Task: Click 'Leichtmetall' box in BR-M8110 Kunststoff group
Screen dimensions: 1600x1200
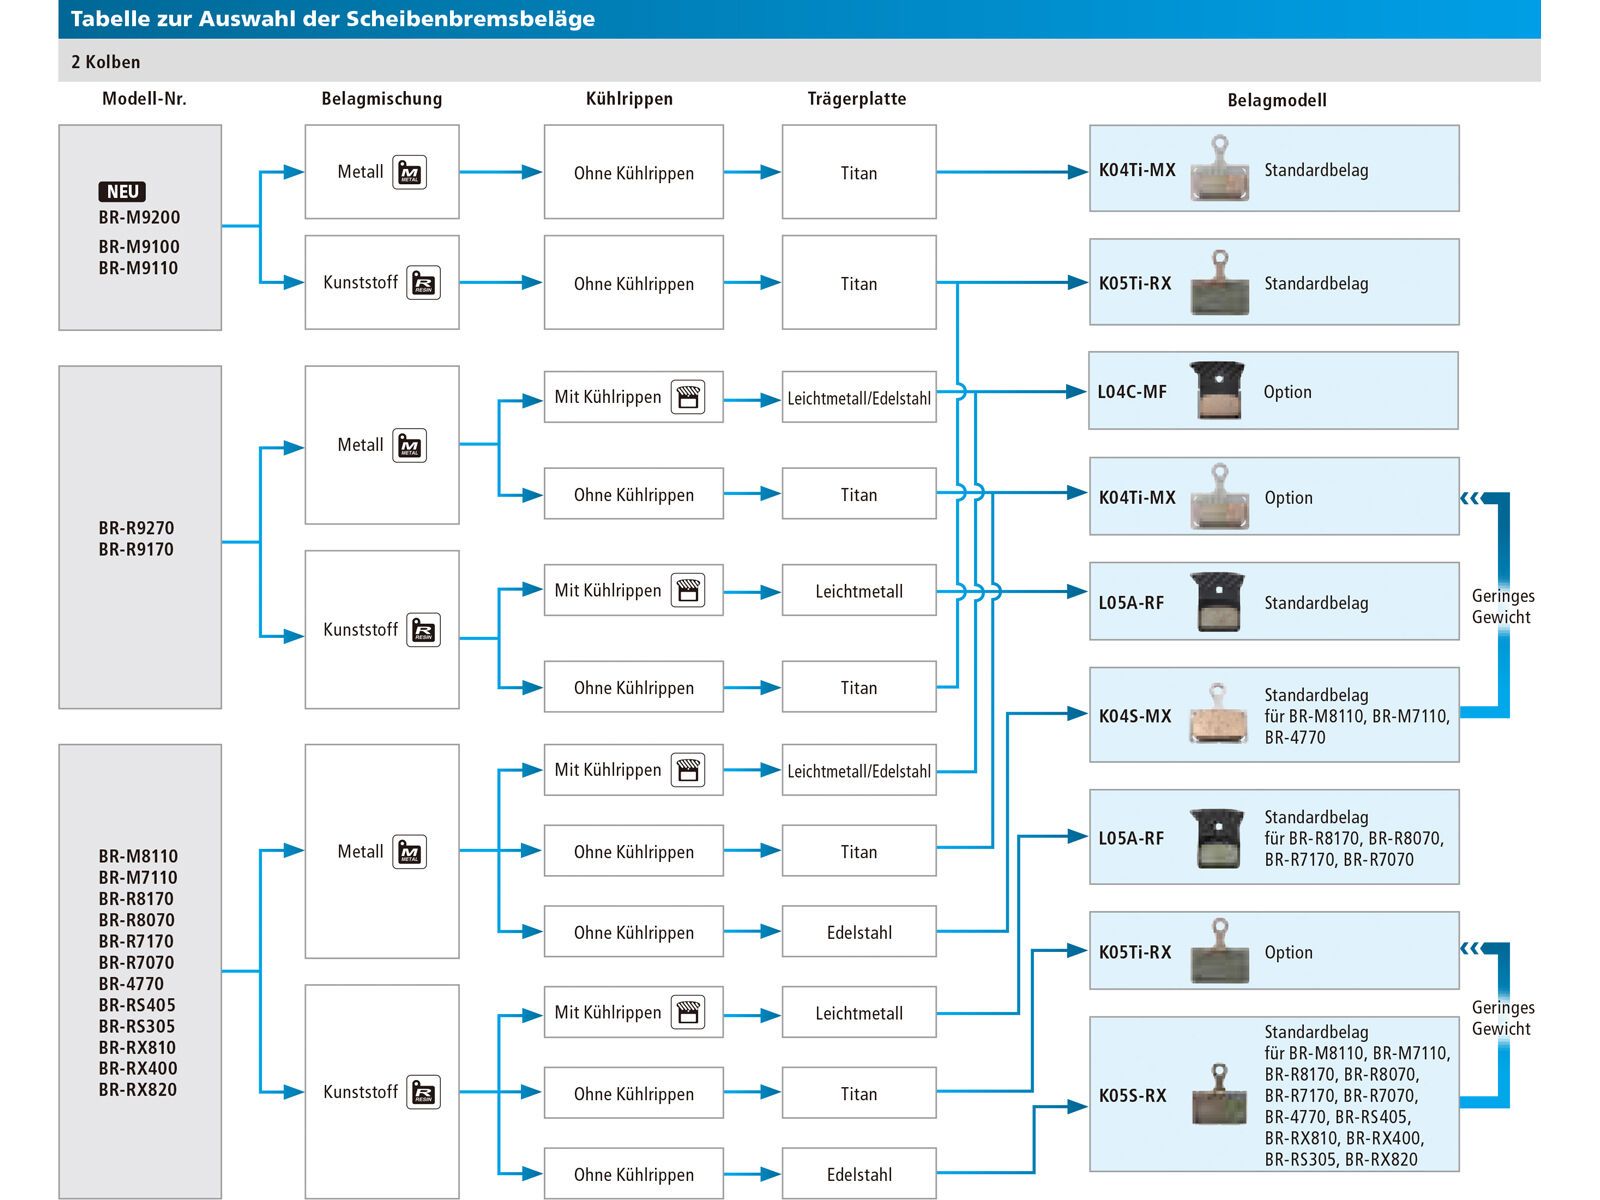Action: click(859, 1013)
